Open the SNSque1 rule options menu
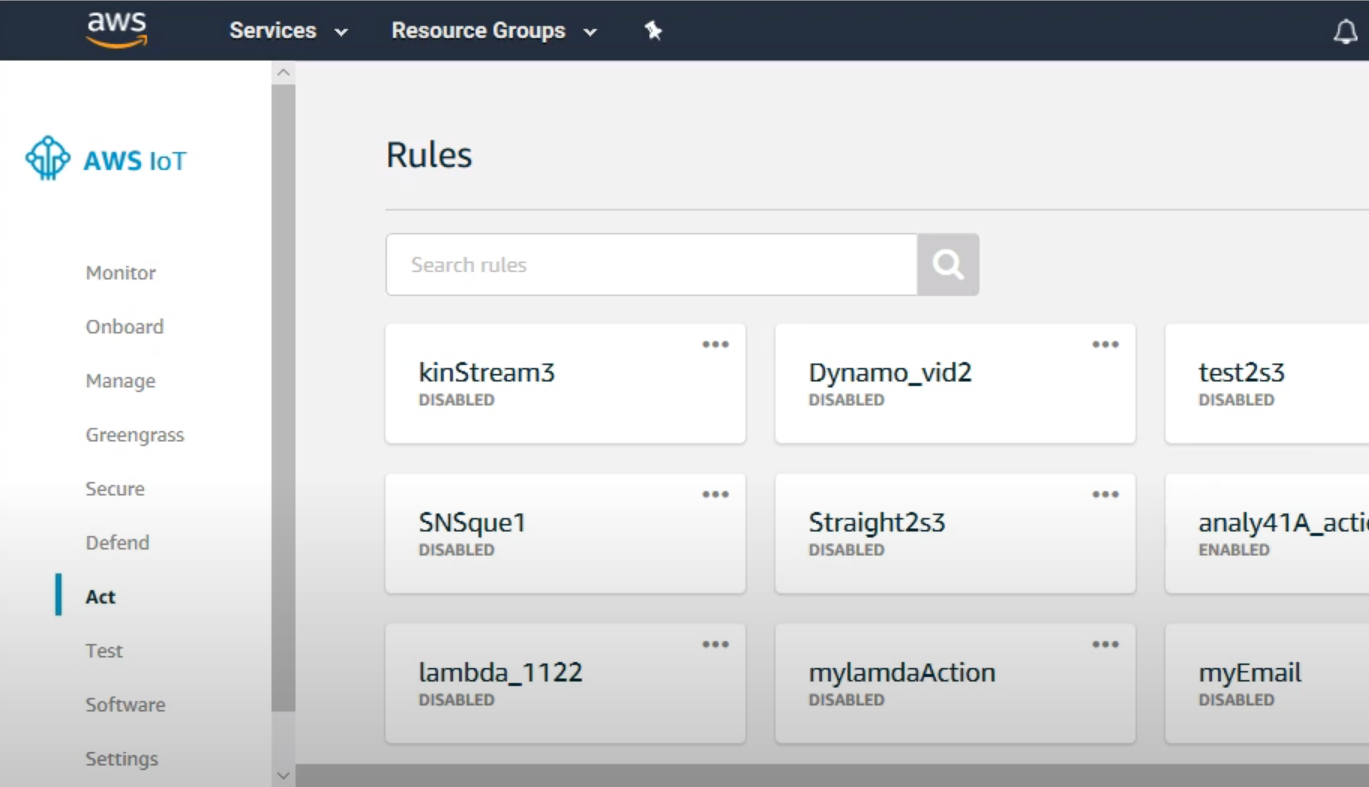The height and width of the screenshot is (787, 1369). (715, 495)
